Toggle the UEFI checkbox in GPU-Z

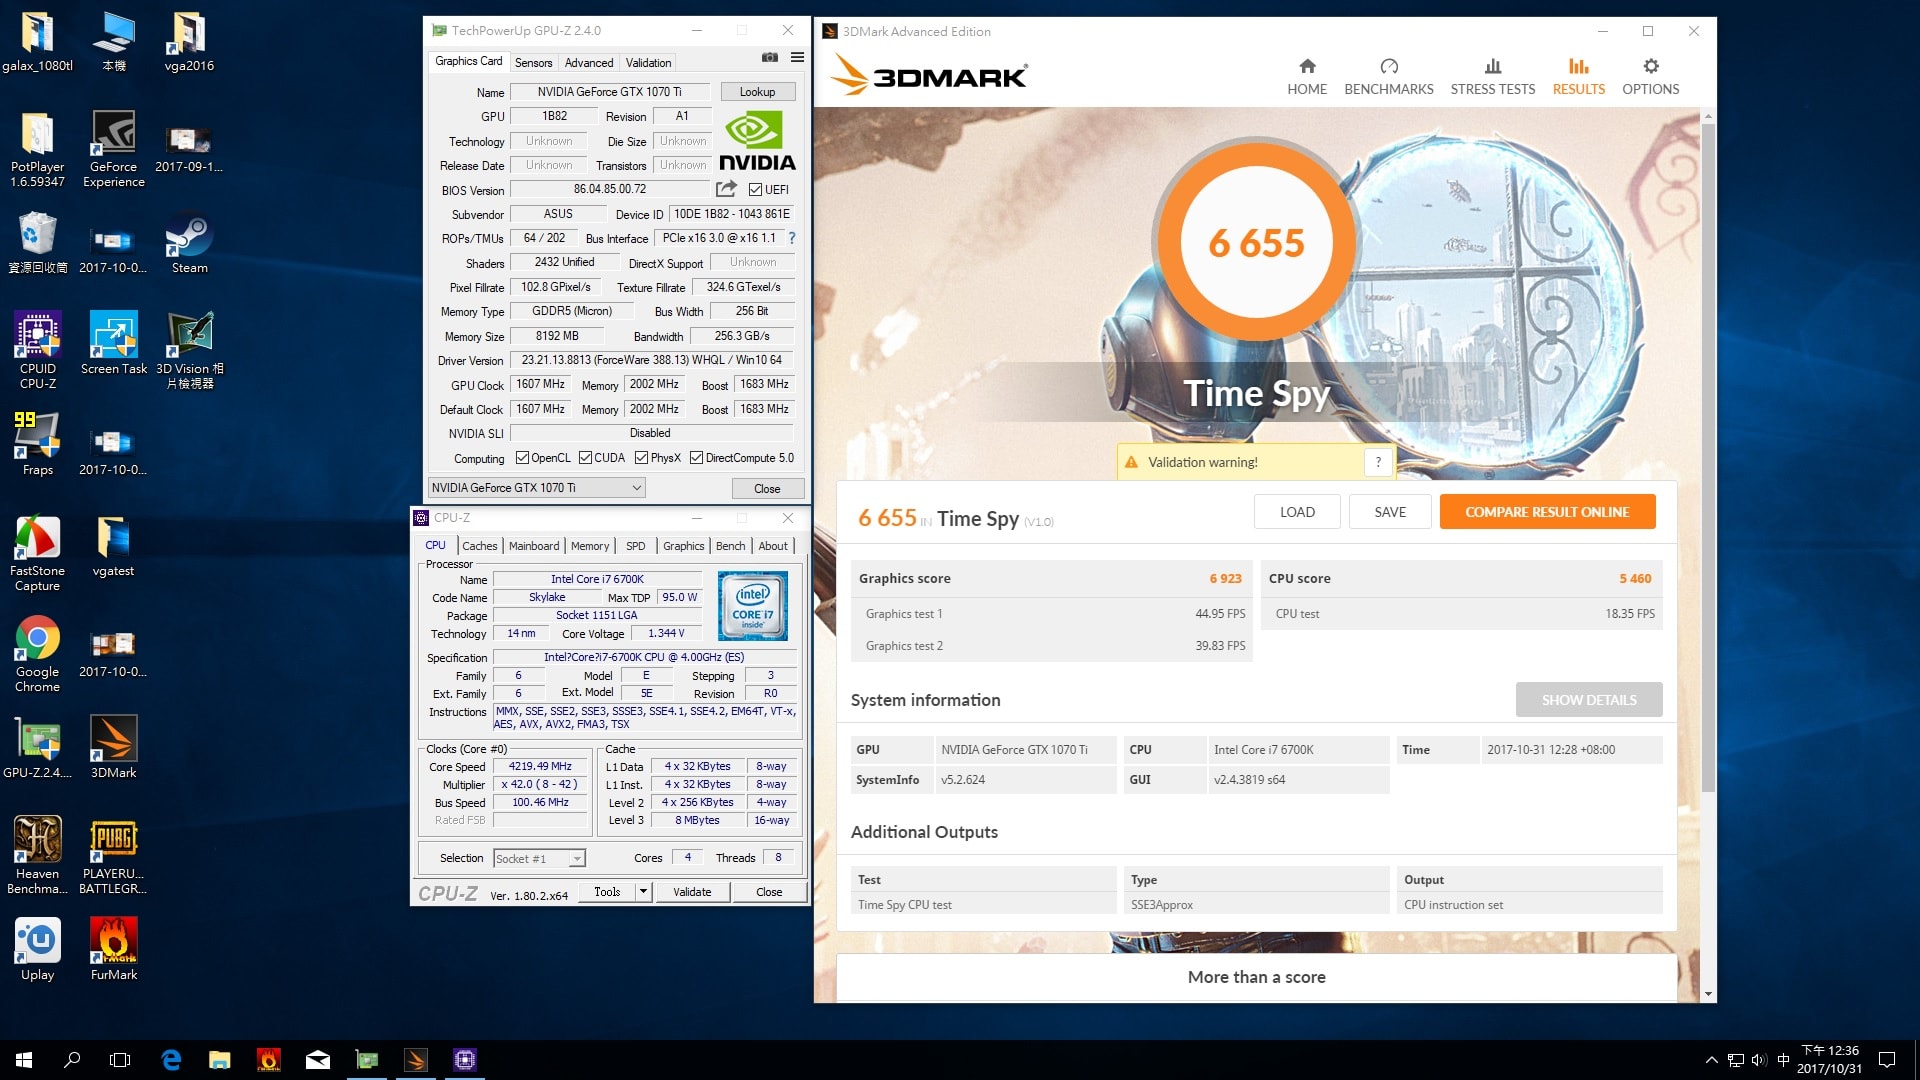tap(755, 190)
